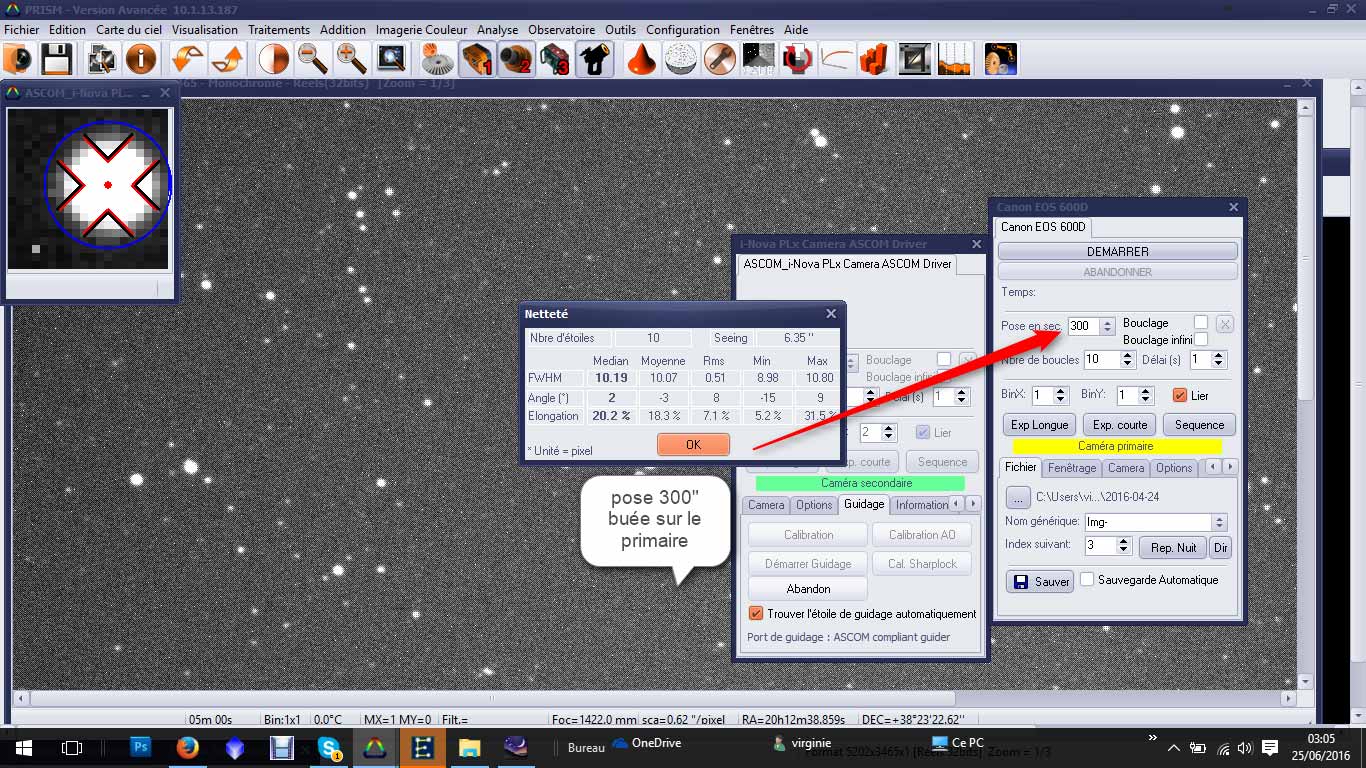Image resolution: width=1366 pixels, height=768 pixels.
Task: Open the Traitements menu
Action: coord(279,30)
